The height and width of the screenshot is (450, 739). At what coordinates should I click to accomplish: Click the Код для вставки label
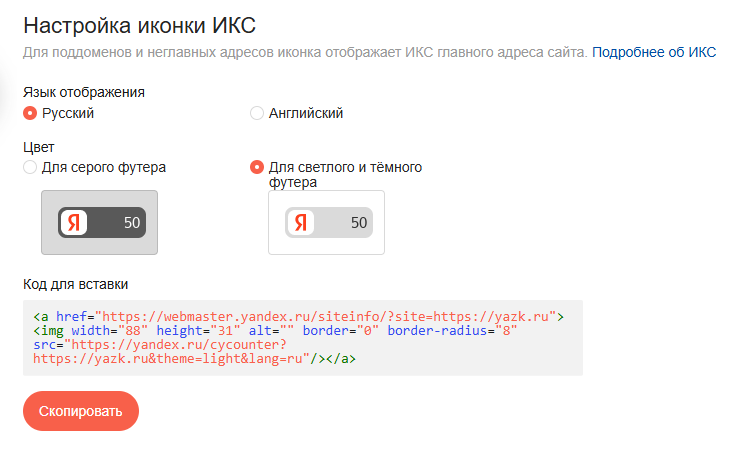[75, 284]
